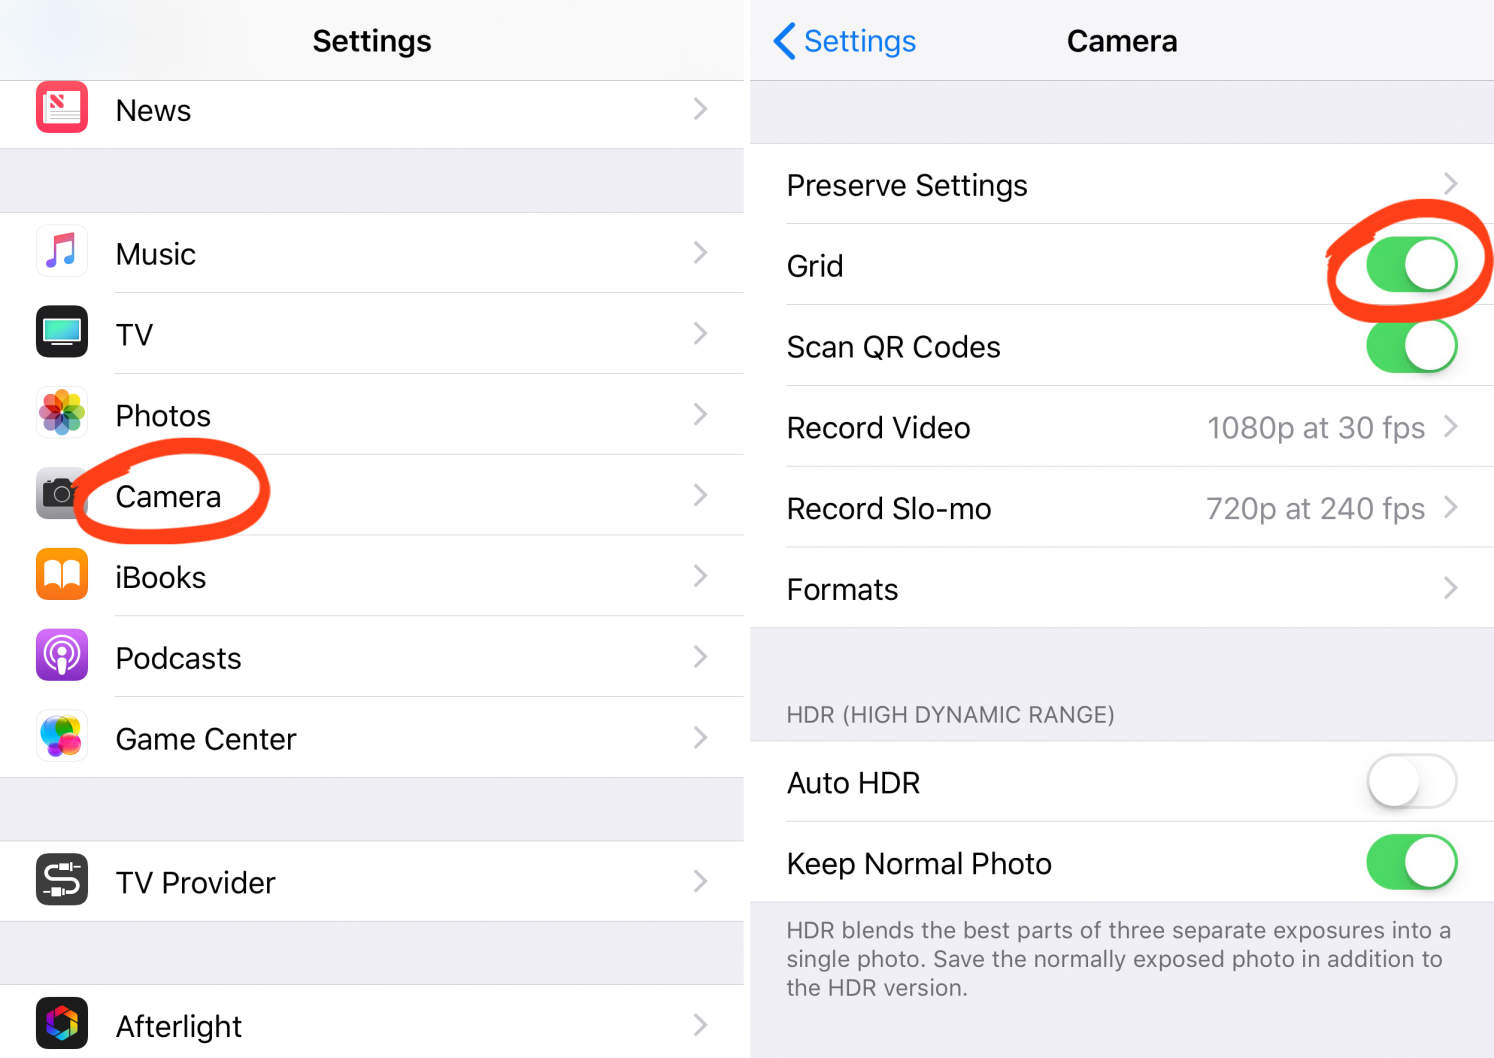The height and width of the screenshot is (1058, 1494).
Task: Tap the circled Camera icon
Action: (61, 495)
